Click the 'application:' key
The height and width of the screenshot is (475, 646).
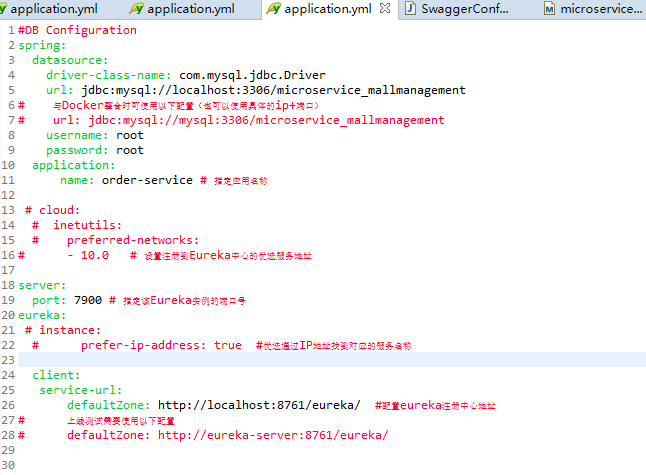pos(74,165)
